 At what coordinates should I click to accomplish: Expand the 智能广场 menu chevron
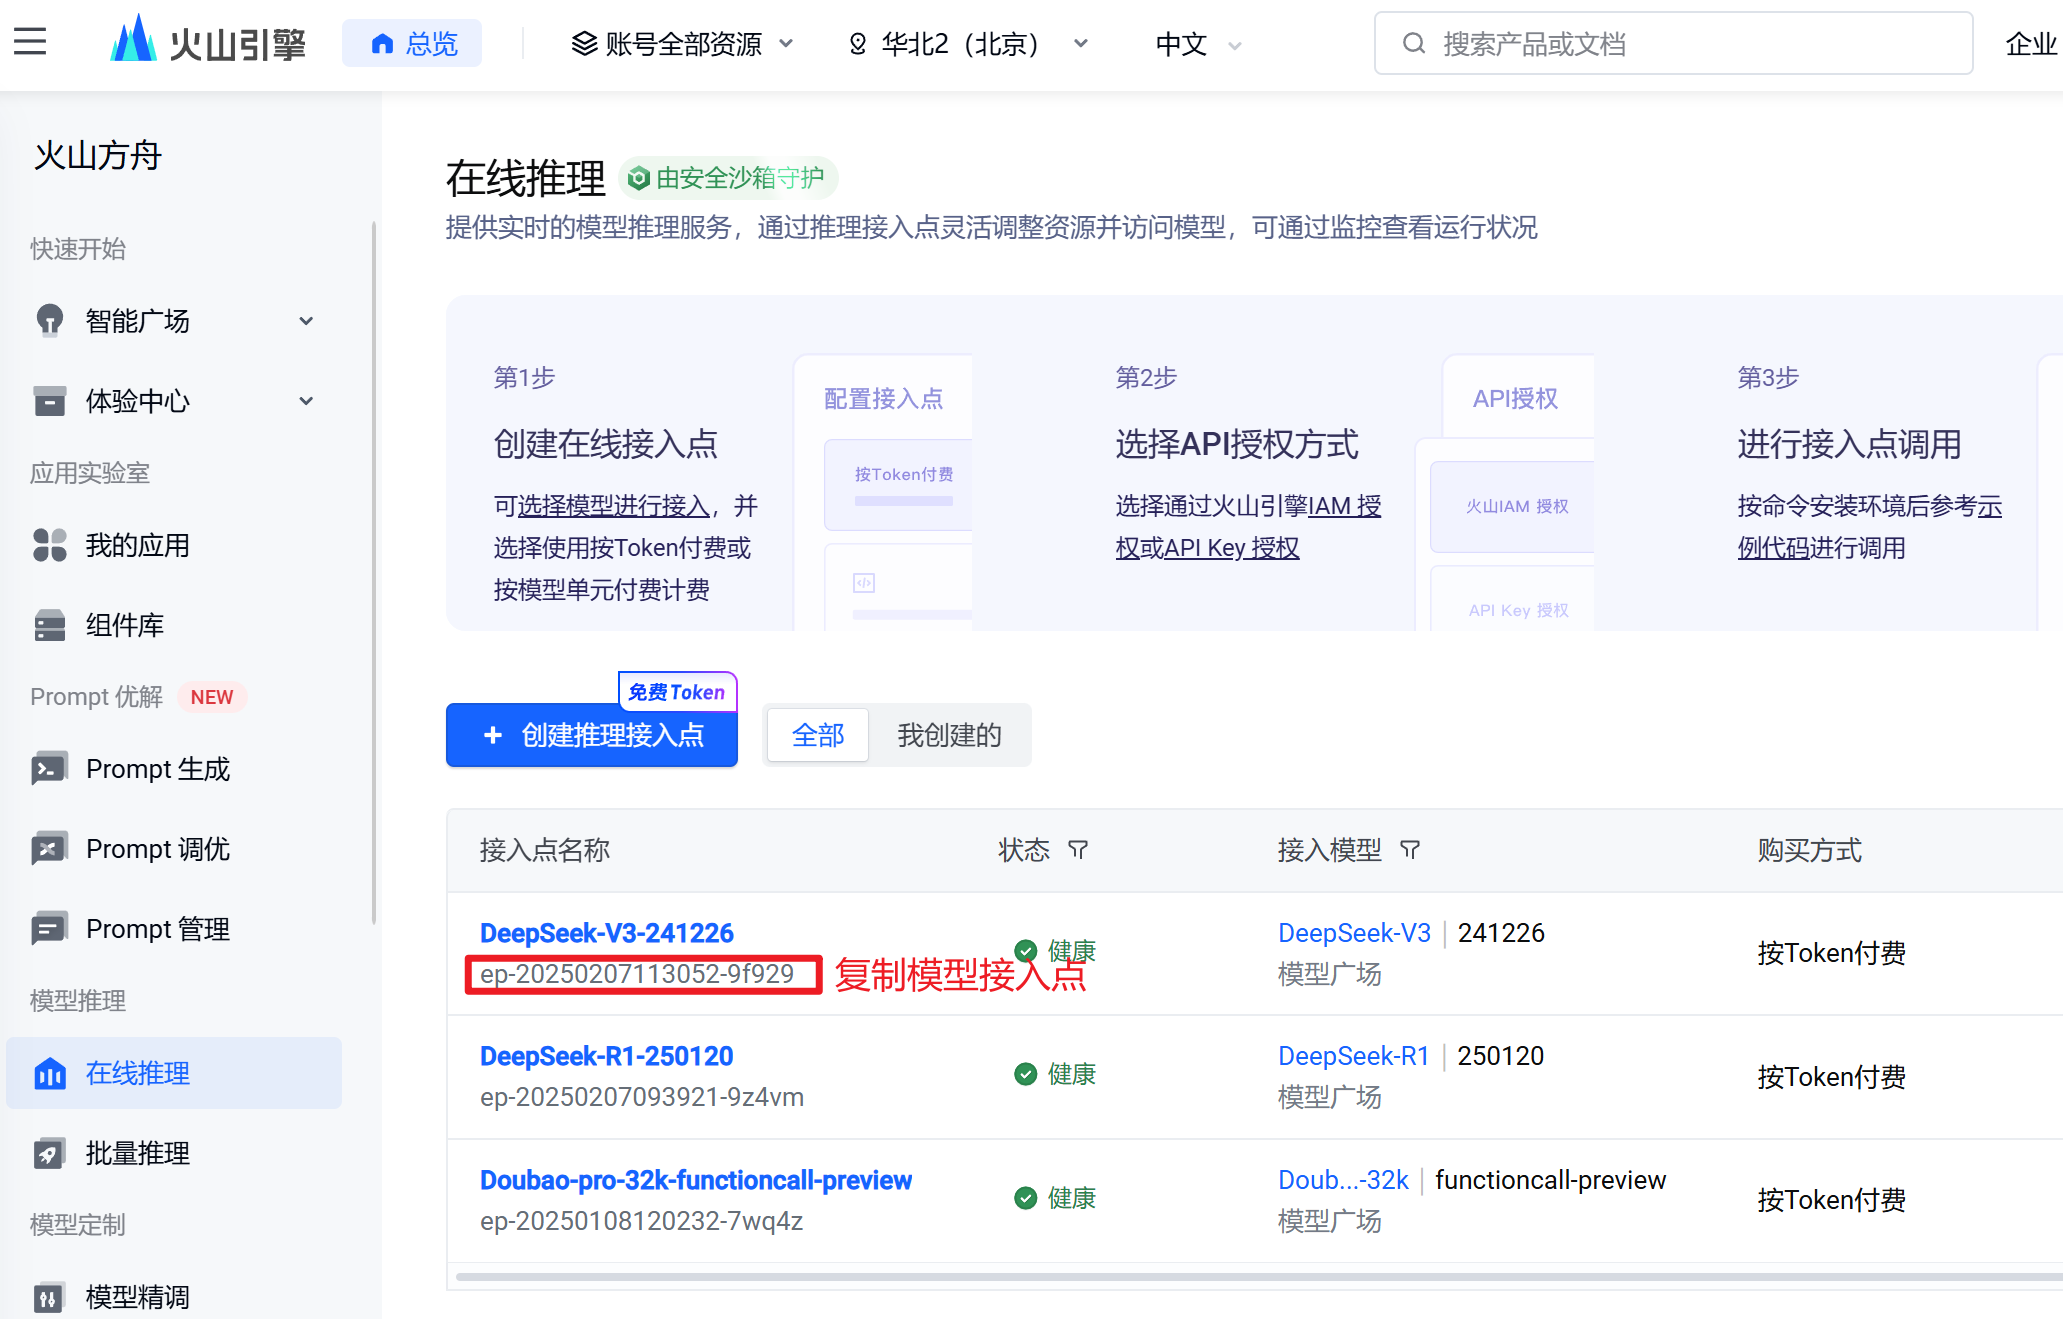[306, 321]
